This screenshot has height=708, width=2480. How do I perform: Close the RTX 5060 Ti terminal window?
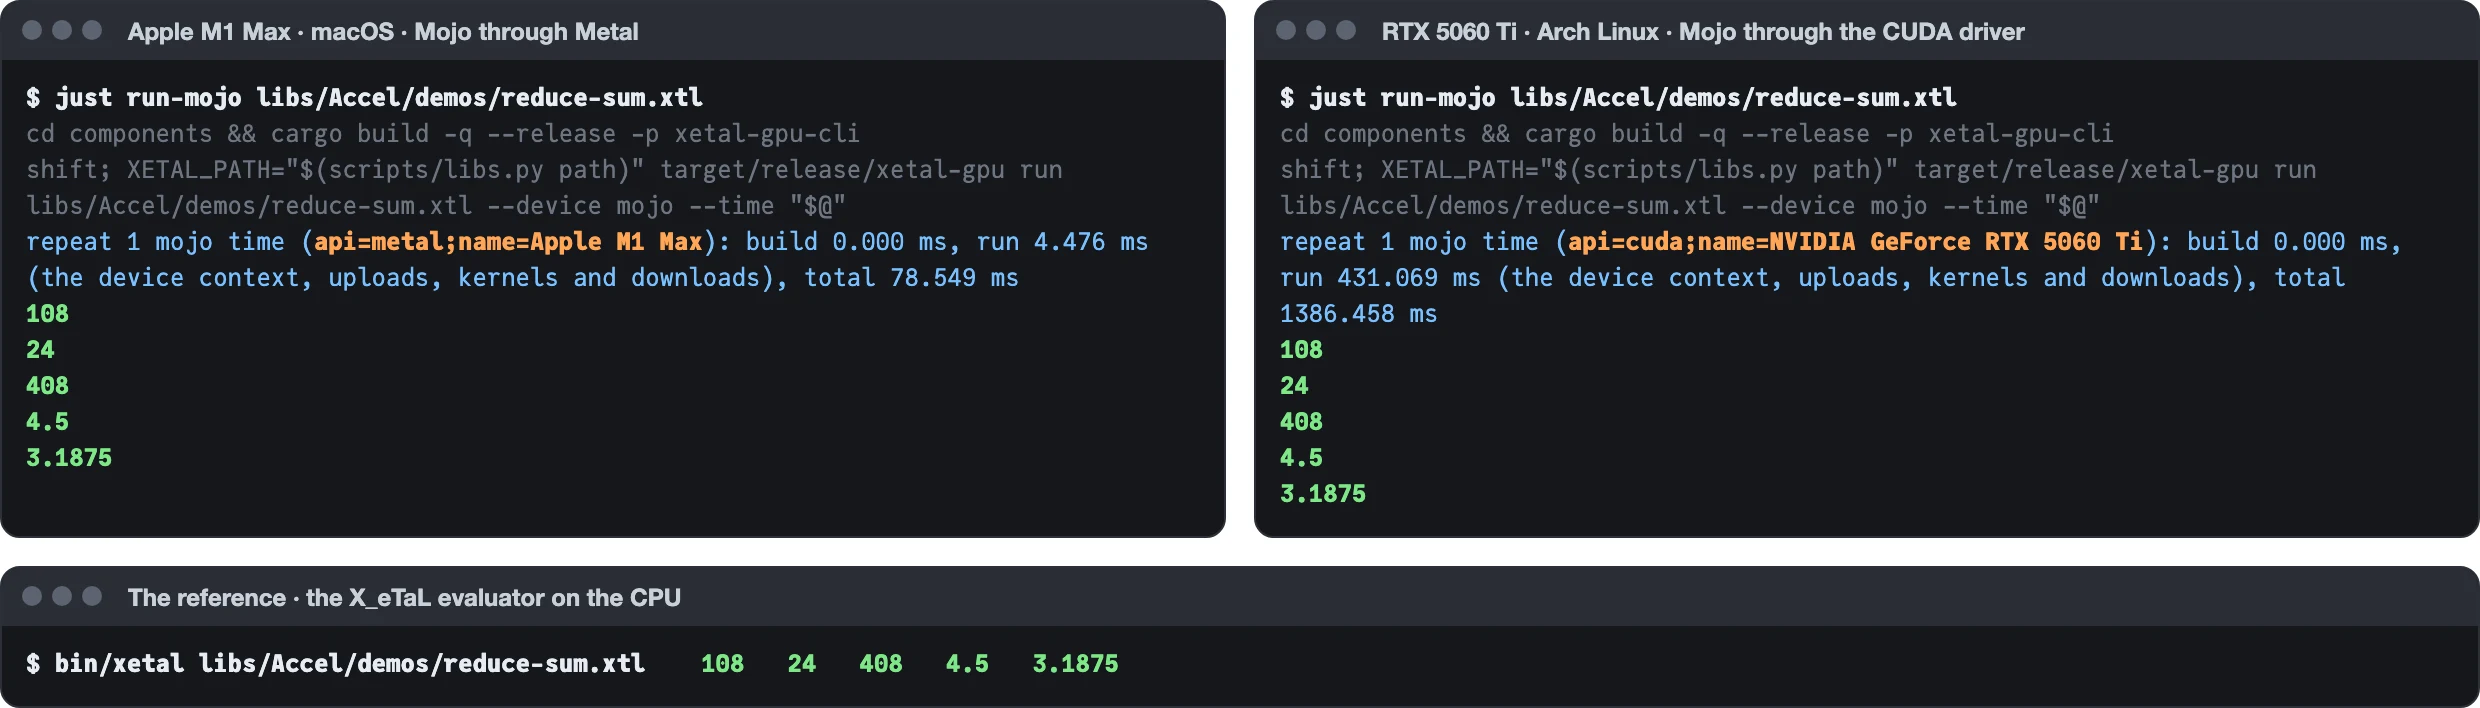(1286, 30)
